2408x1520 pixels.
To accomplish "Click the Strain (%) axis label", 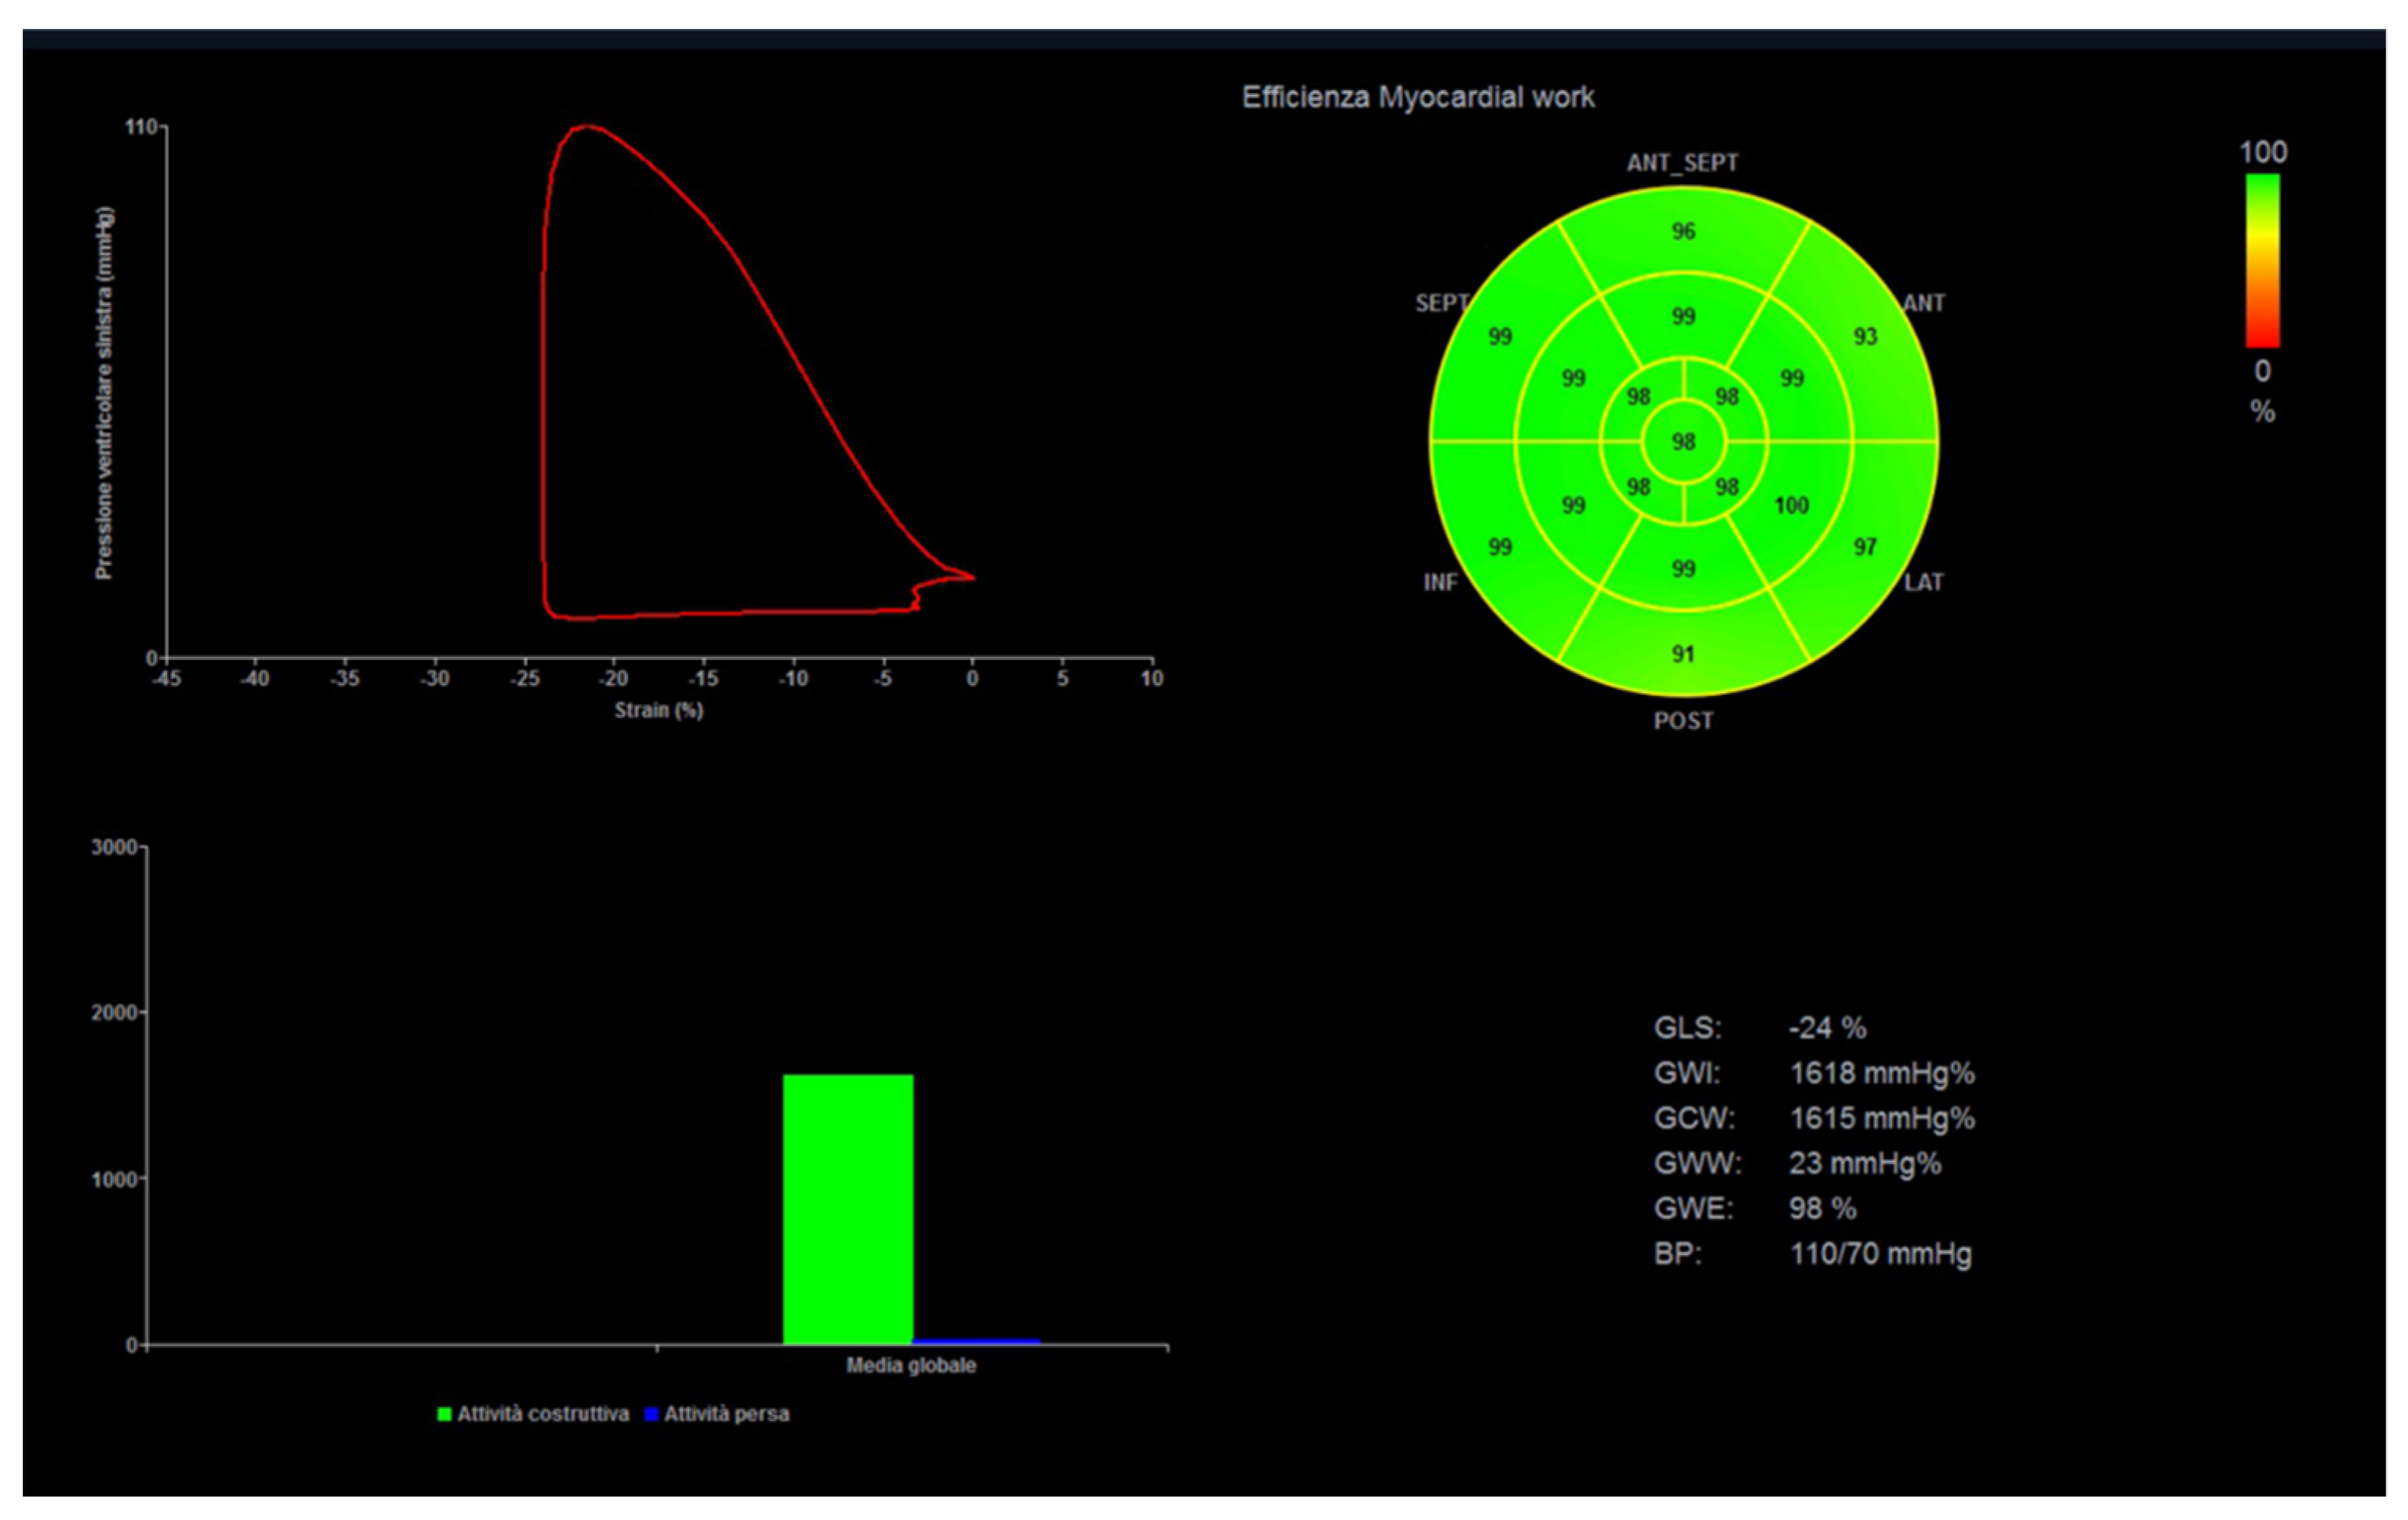I will 658,710.
